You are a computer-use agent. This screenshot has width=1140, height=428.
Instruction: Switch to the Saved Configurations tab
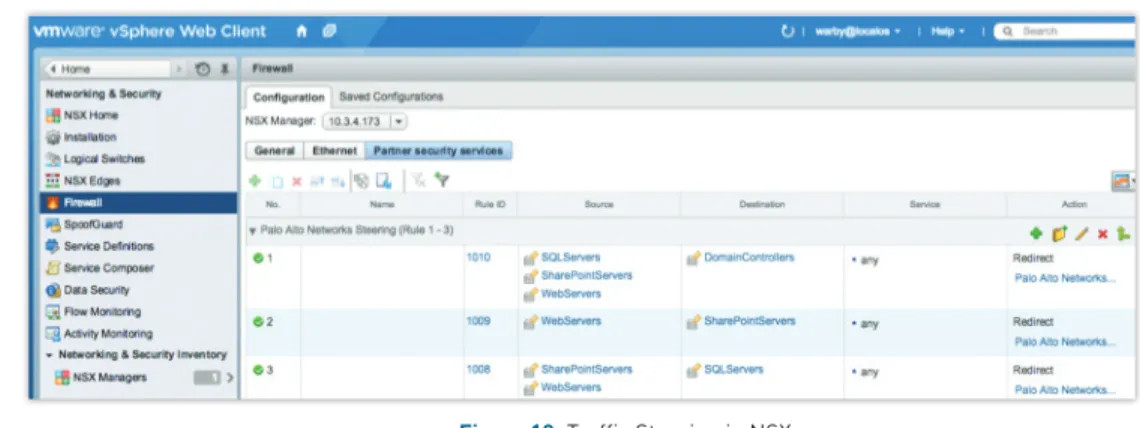(391, 97)
